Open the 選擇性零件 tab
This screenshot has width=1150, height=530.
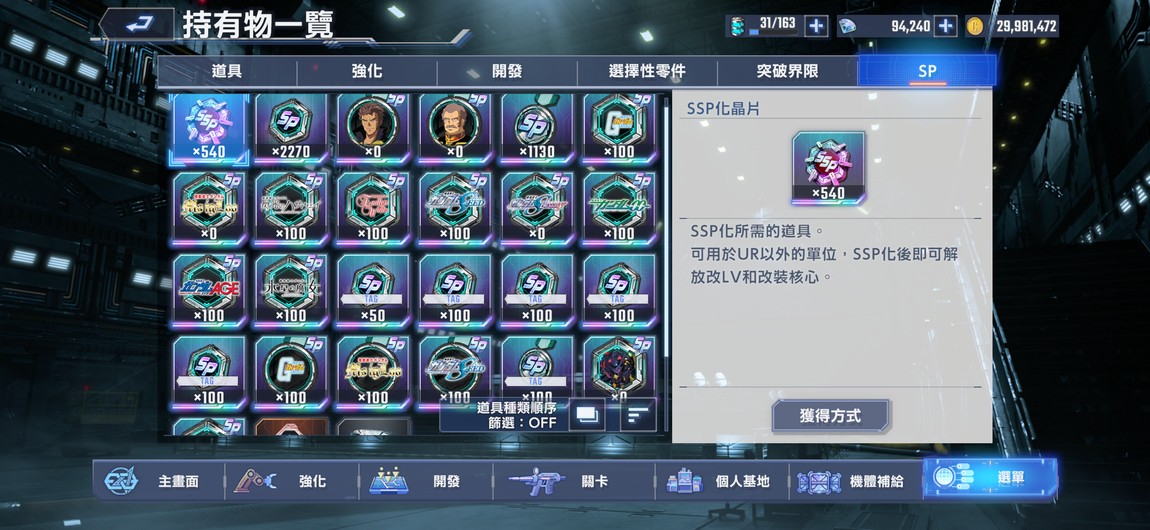647,72
